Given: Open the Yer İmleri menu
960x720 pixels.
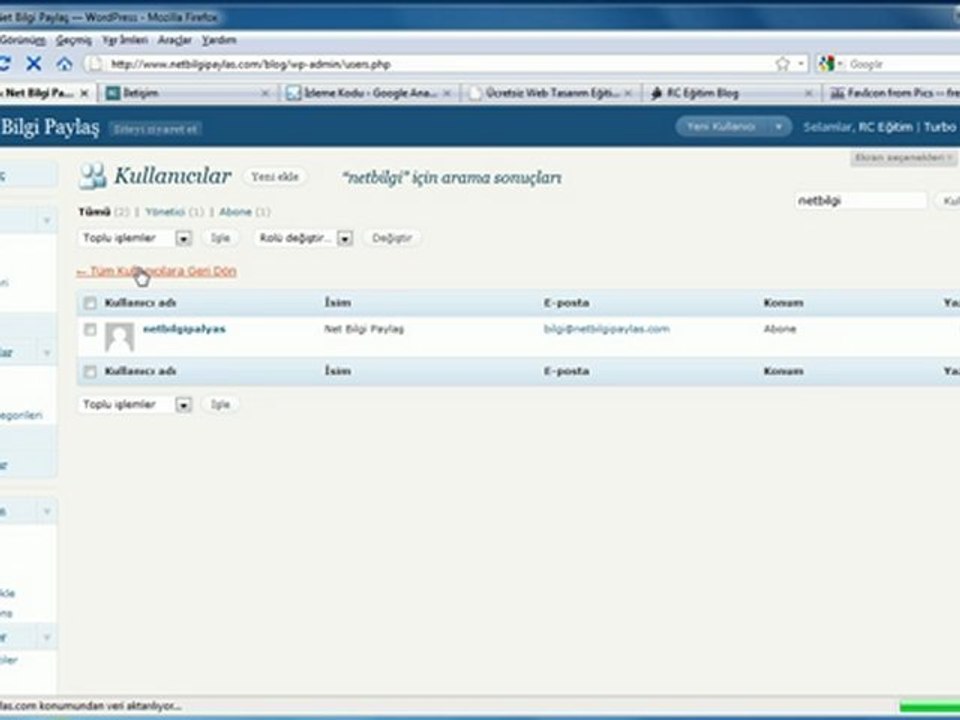Looking at the screenshot, I should [125, 40].
